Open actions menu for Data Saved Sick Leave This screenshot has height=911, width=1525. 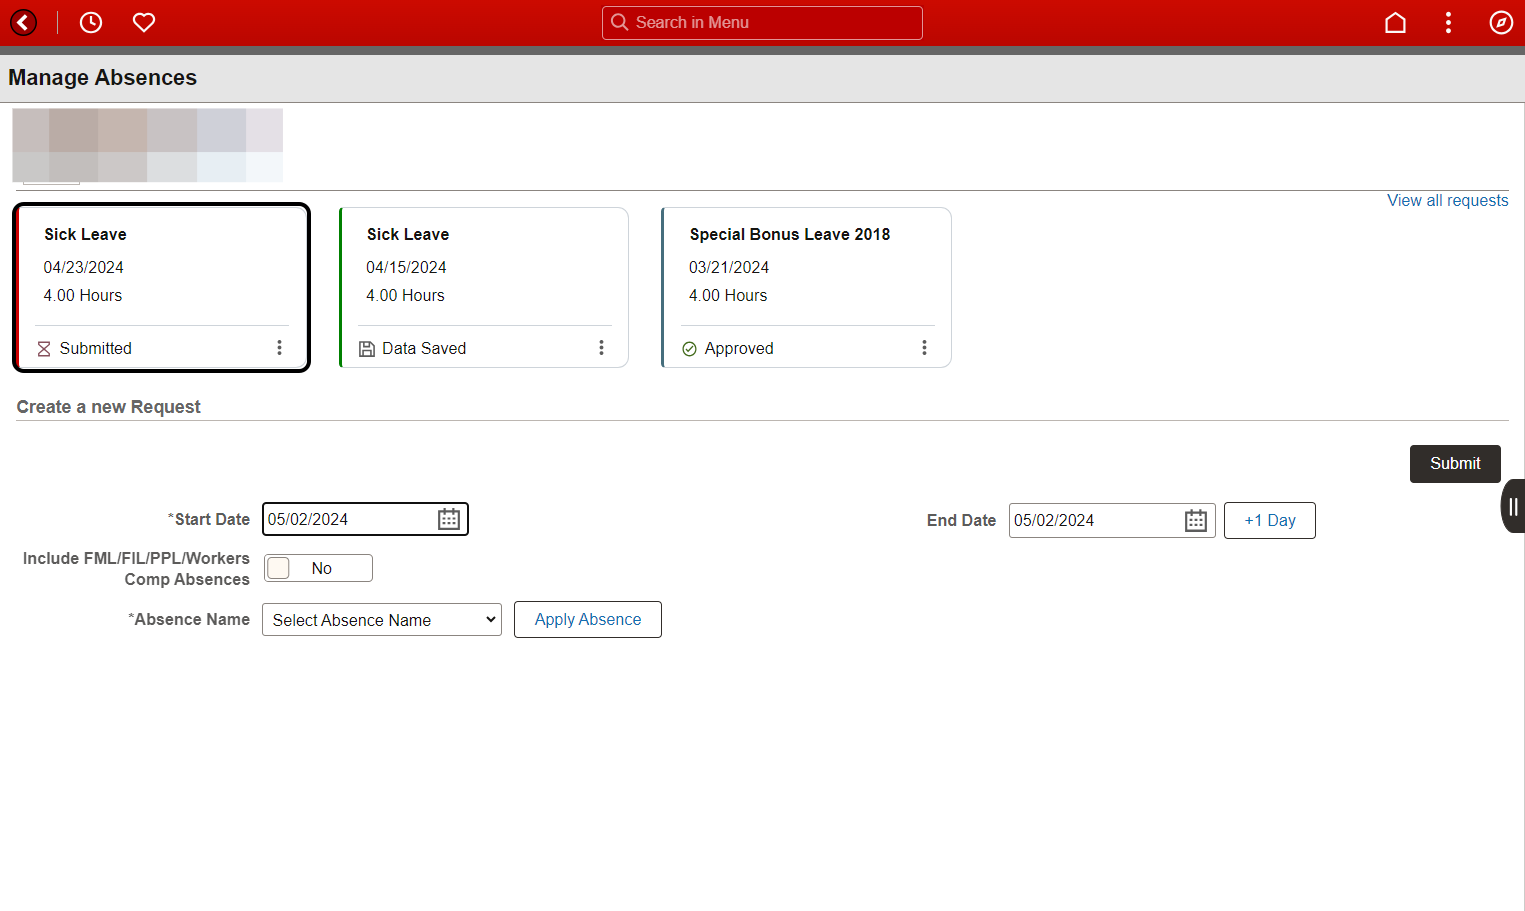point(601,347)
